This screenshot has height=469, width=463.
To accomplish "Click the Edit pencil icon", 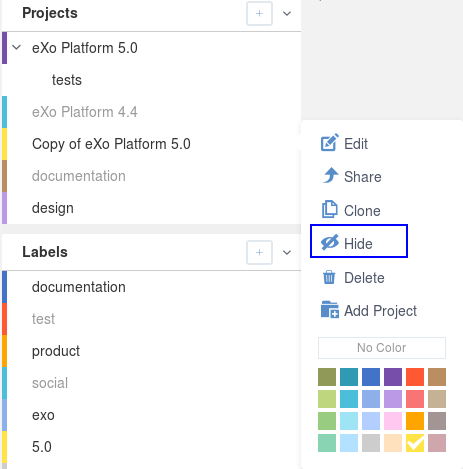I will coord(330,143).
